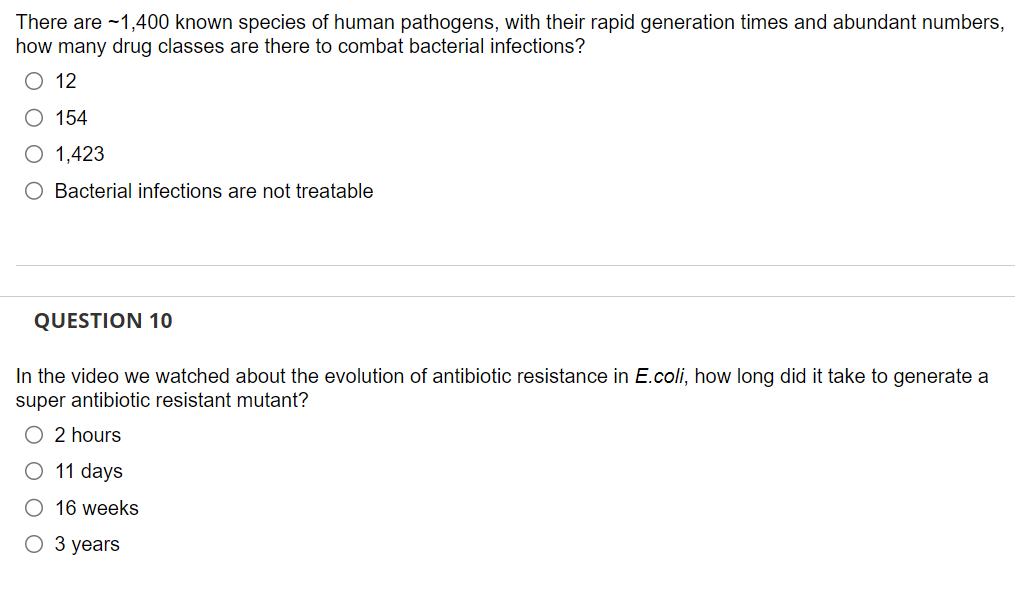The width and height of the screenshot is (1015, 602).
Task: Click the italic E.coli word
Action: (660, 376)
